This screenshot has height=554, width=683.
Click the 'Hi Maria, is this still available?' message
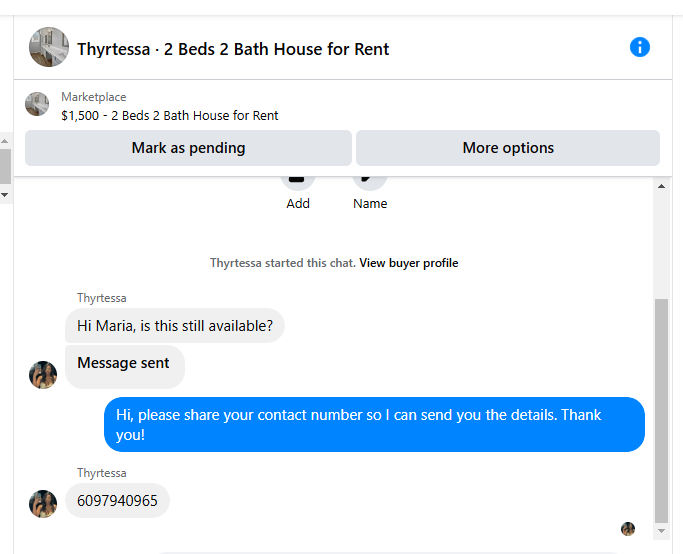click(174, 326)
